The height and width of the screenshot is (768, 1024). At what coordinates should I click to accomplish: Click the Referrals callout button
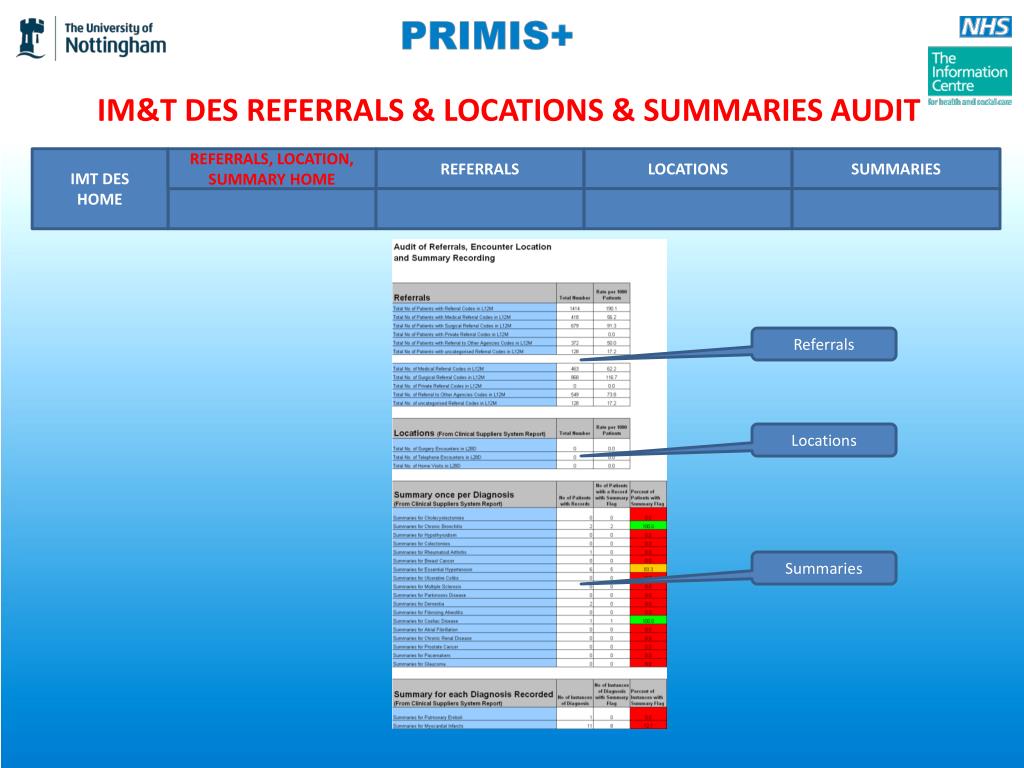coord(824,344)
